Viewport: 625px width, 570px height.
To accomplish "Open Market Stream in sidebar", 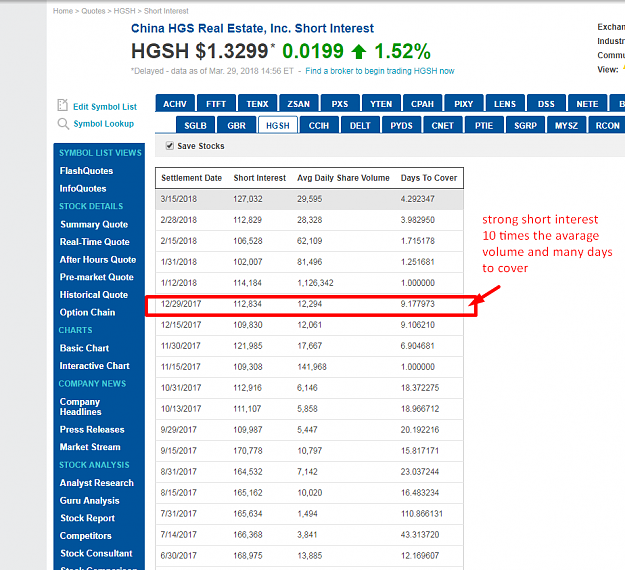I will (x=90, y=447).
